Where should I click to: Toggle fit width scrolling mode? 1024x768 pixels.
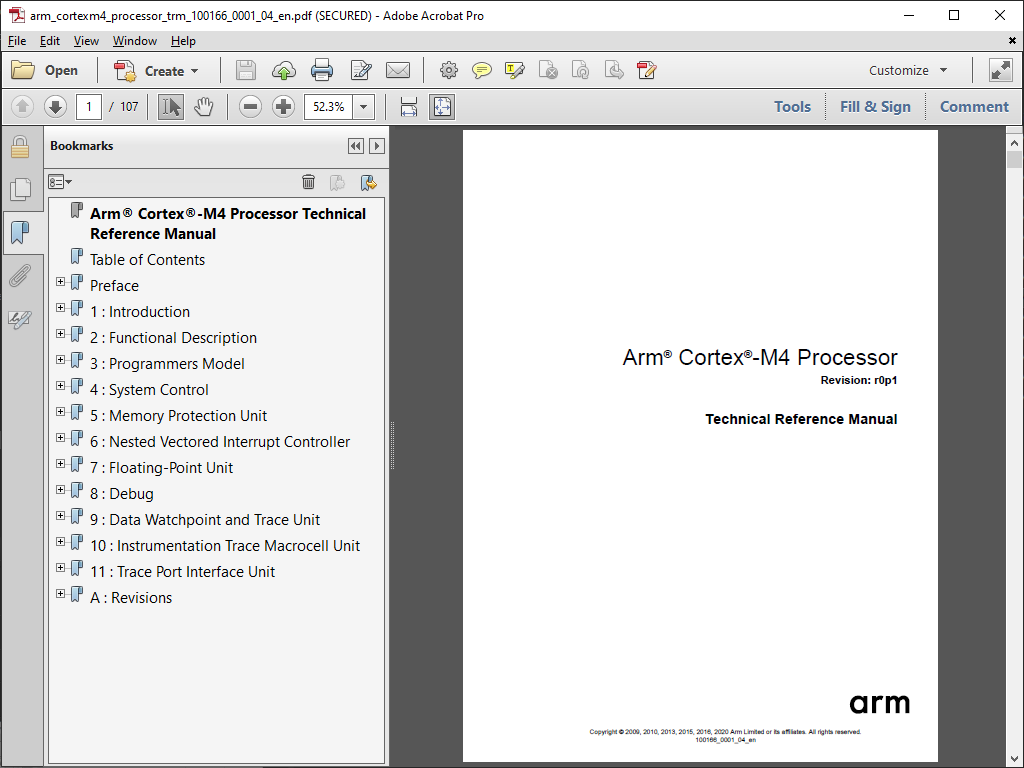pos(409,106)
